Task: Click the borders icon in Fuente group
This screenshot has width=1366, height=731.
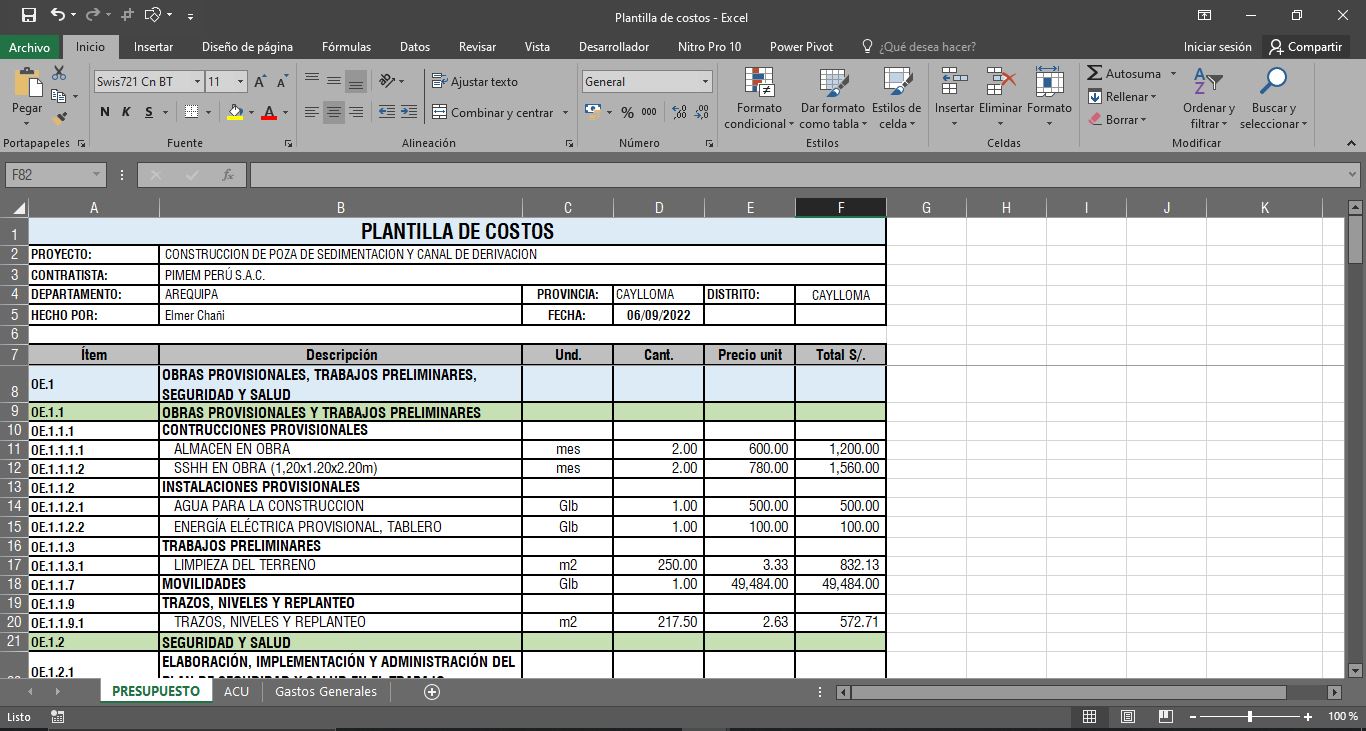Action: (192, 112)
